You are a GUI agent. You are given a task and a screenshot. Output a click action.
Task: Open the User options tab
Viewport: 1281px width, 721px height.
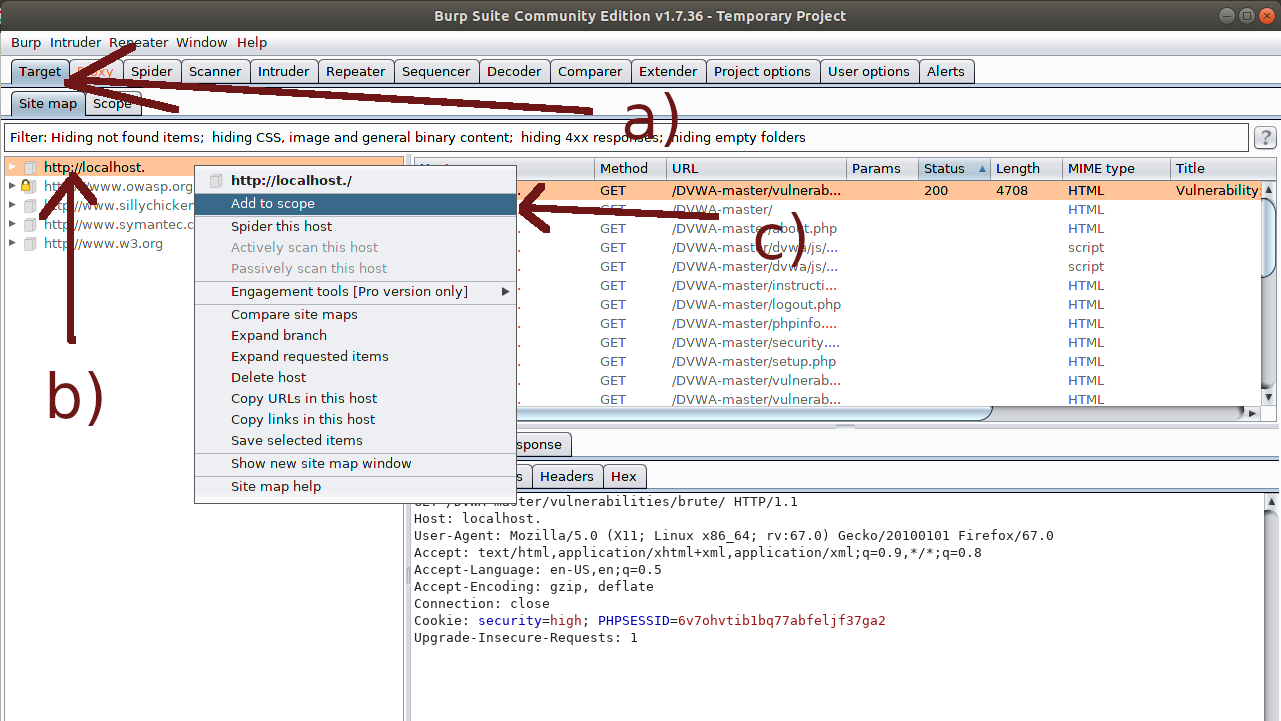click(869, 72)
